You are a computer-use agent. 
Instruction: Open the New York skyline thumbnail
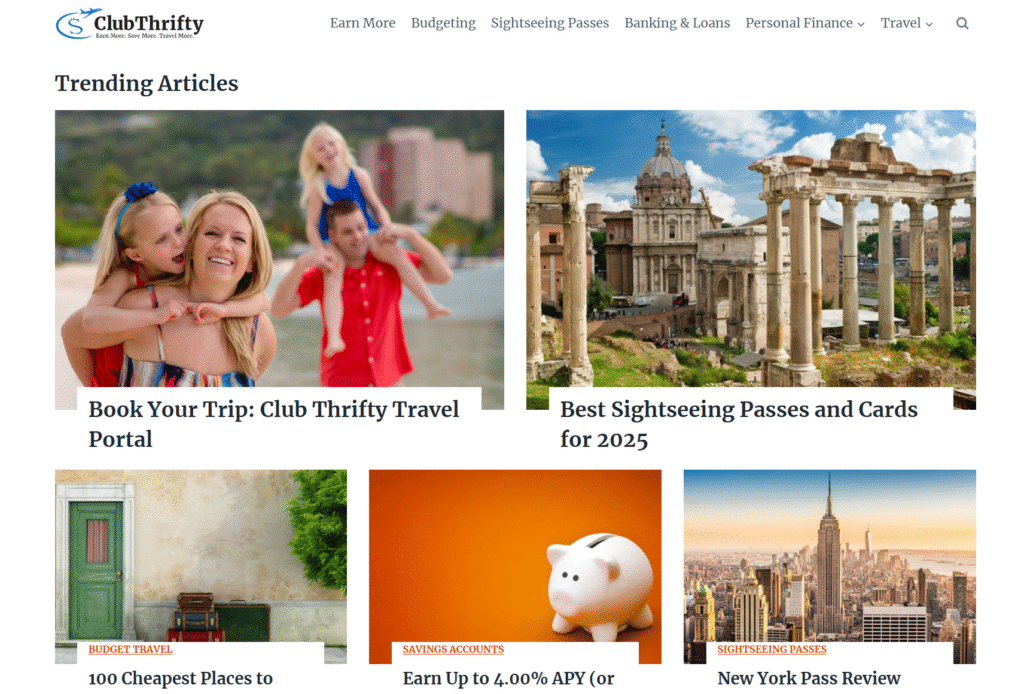[830, 556]
